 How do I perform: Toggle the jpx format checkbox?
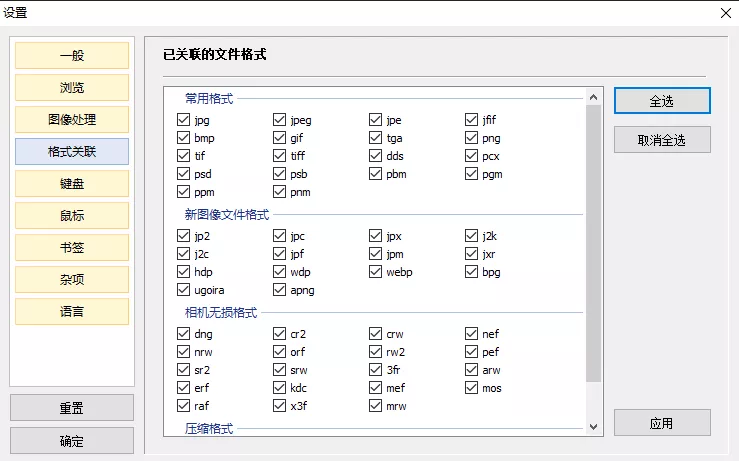coord(376,236)
